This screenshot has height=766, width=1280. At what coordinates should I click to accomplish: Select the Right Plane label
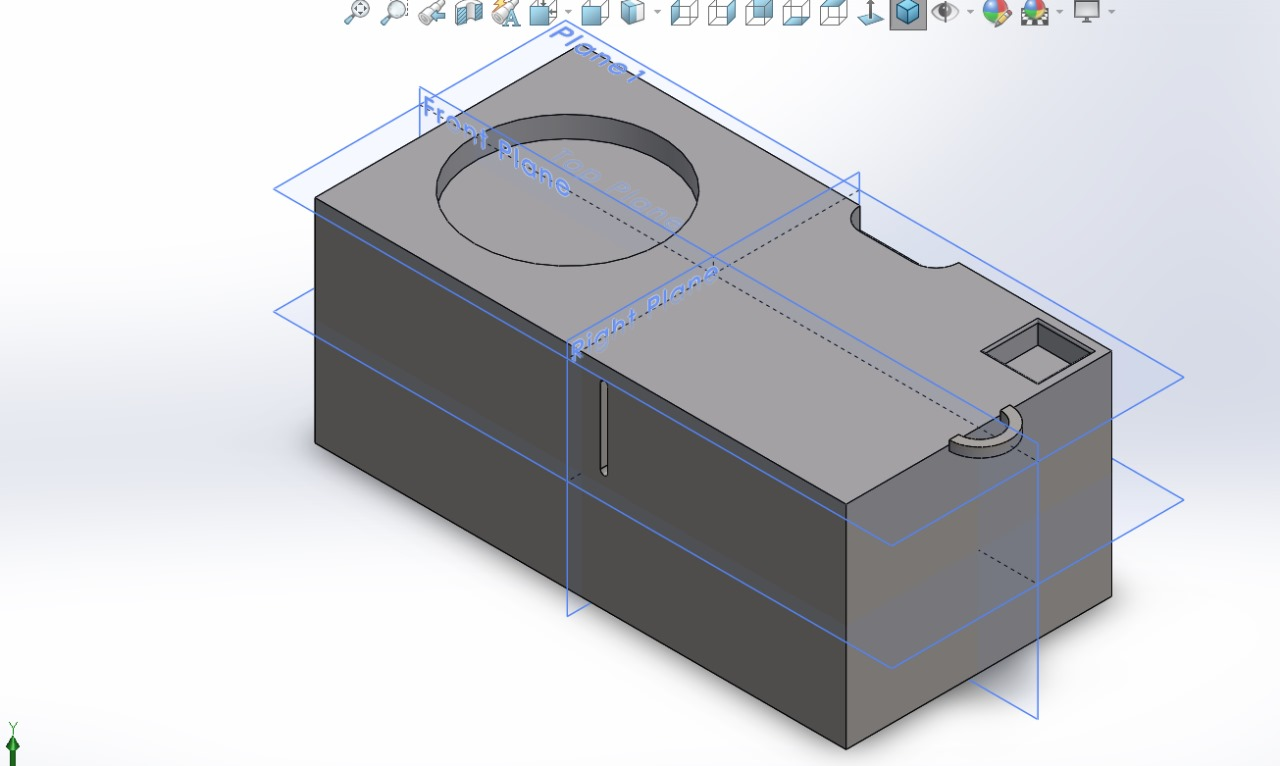(x=645, y=308)
